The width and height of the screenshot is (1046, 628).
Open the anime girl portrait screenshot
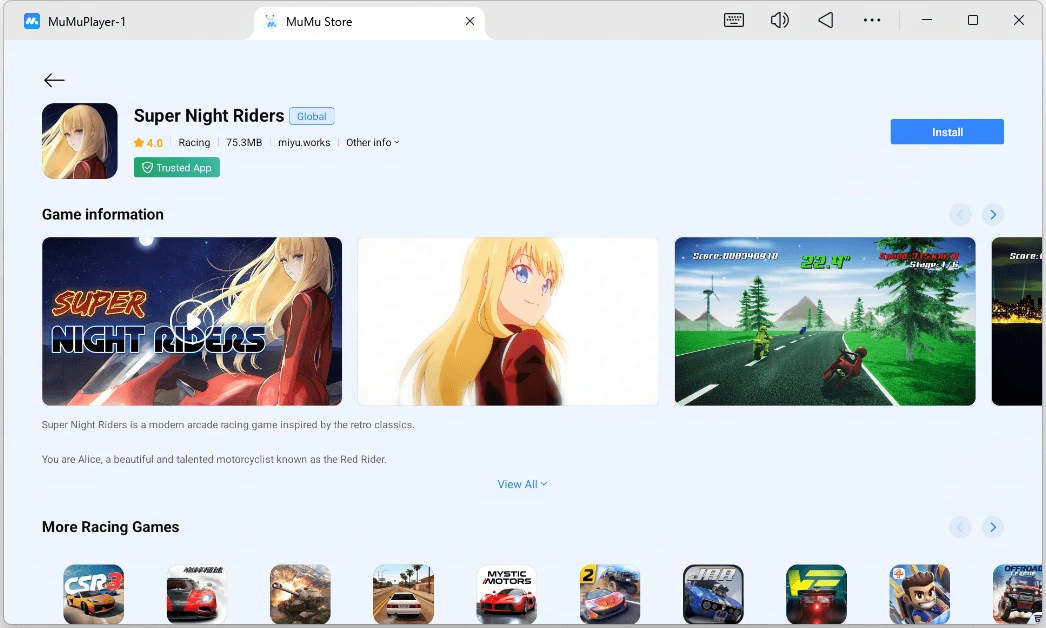pyautogui.click(x=508, y=321)
